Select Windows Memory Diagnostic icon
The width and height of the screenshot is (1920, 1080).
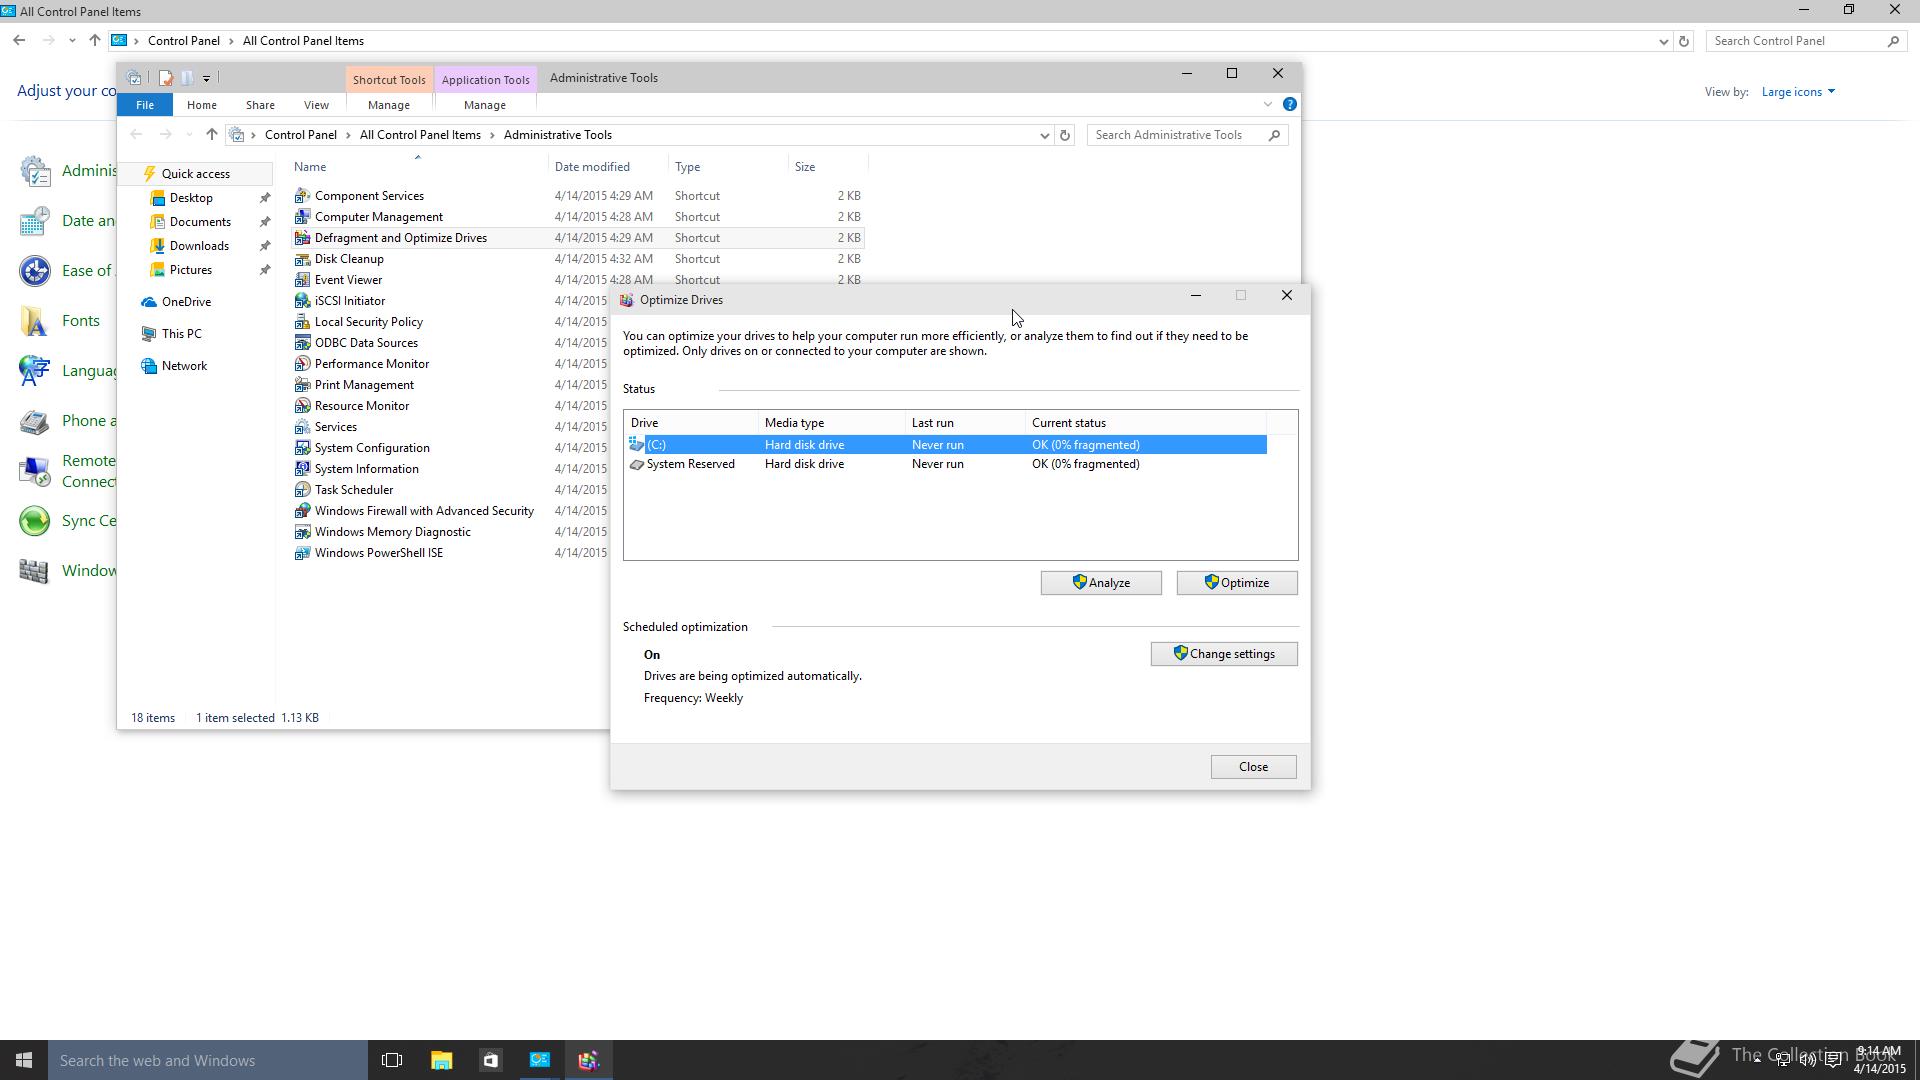(302, 532)
